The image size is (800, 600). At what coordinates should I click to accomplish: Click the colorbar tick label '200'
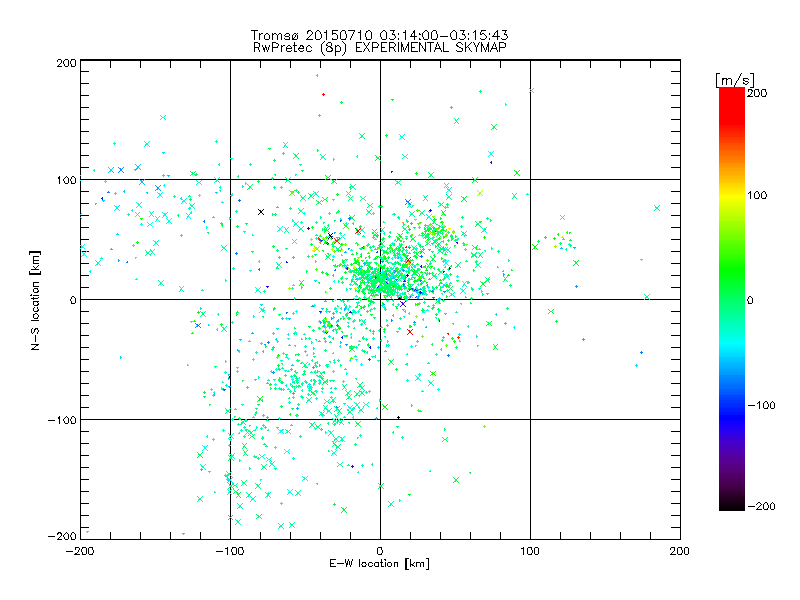coord(757,93)
